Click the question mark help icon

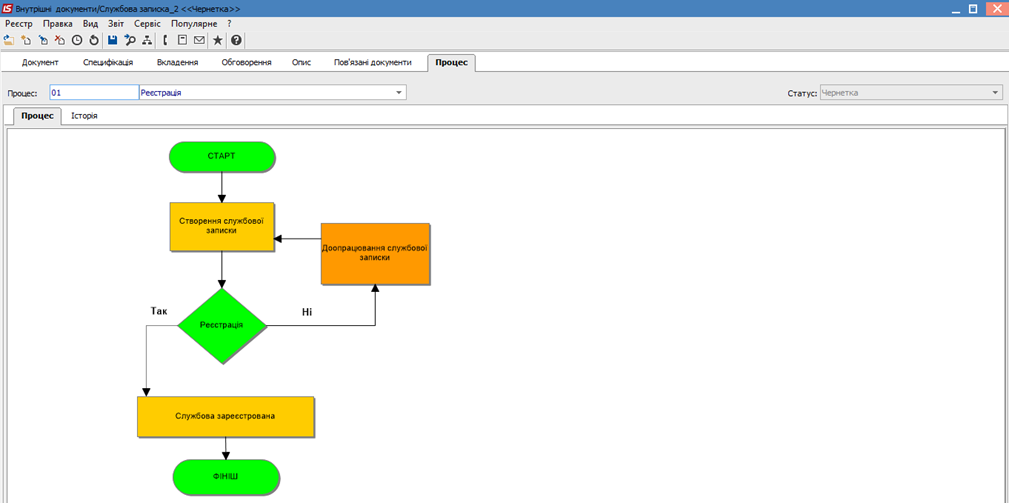point(236,40)
